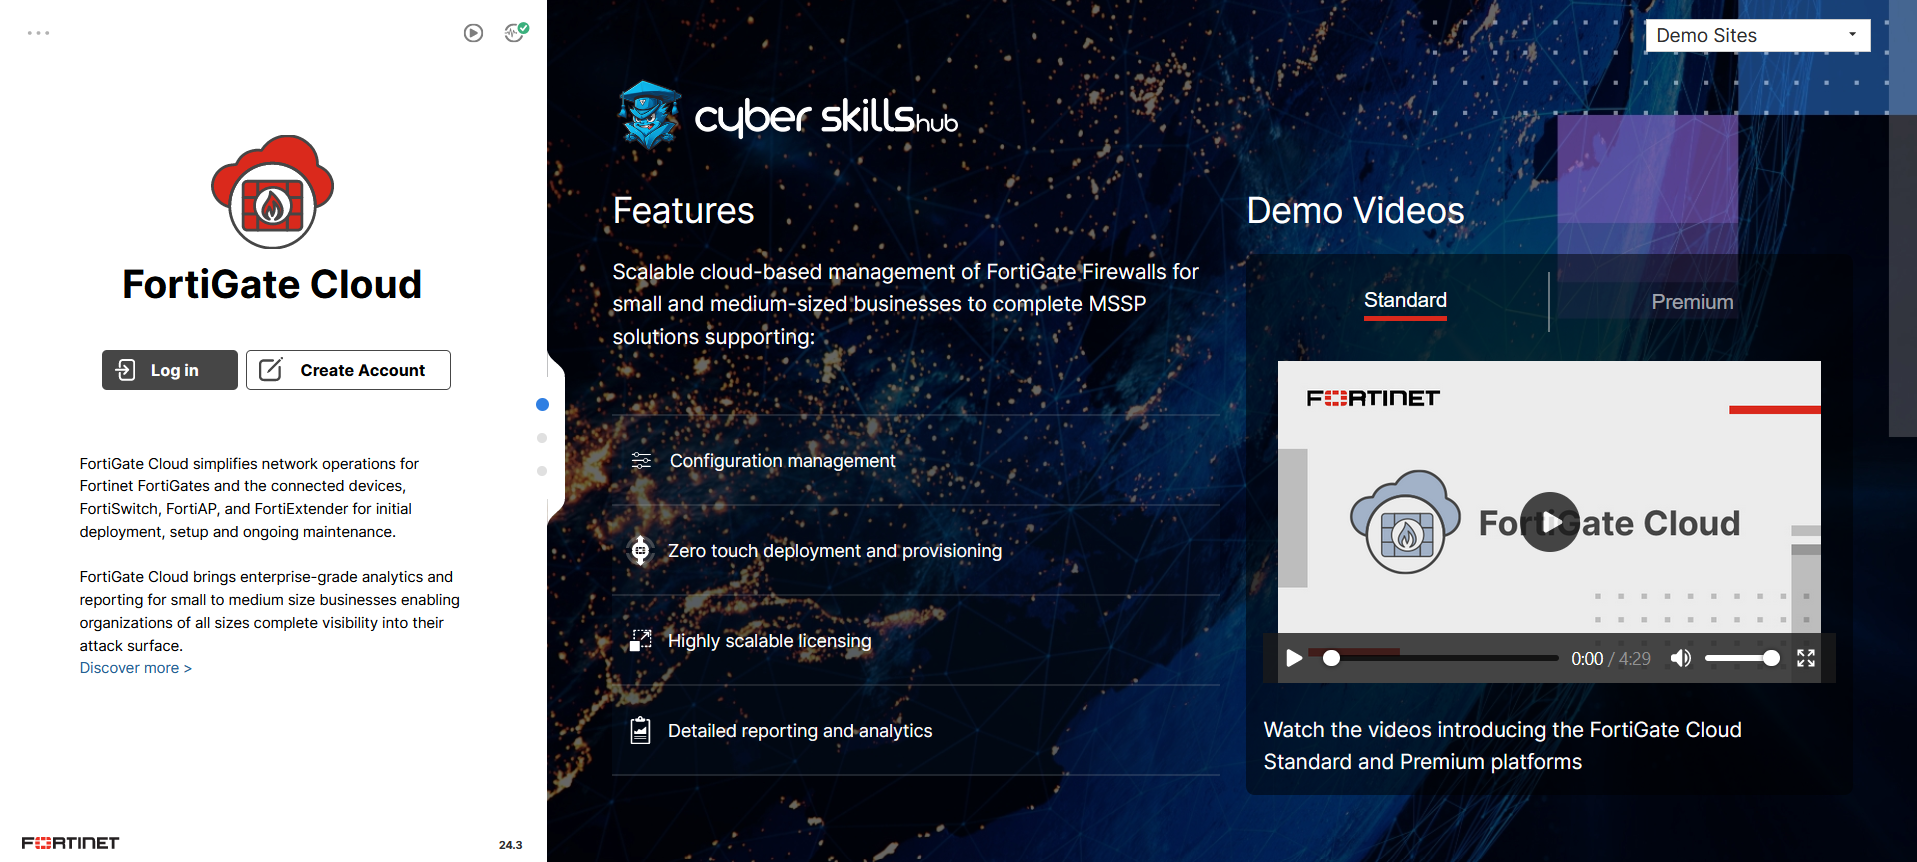Click the play circle icon at top

point(473,33)
